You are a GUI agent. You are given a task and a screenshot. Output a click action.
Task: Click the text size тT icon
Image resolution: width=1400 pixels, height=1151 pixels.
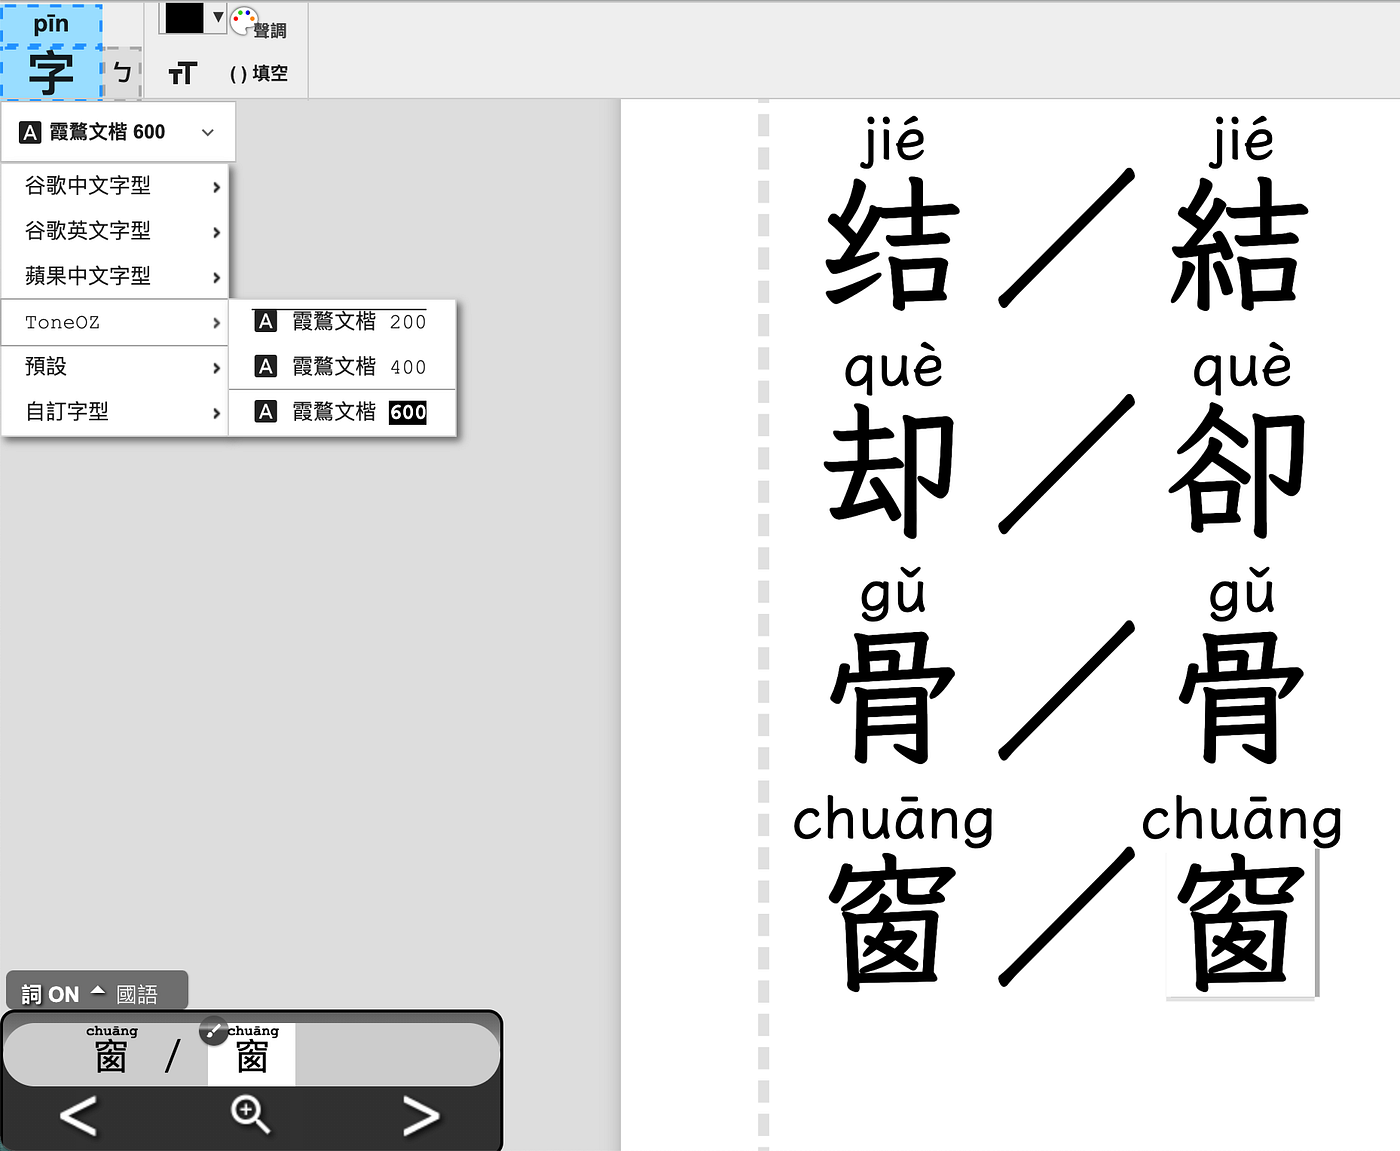click(x=182, y=73)
